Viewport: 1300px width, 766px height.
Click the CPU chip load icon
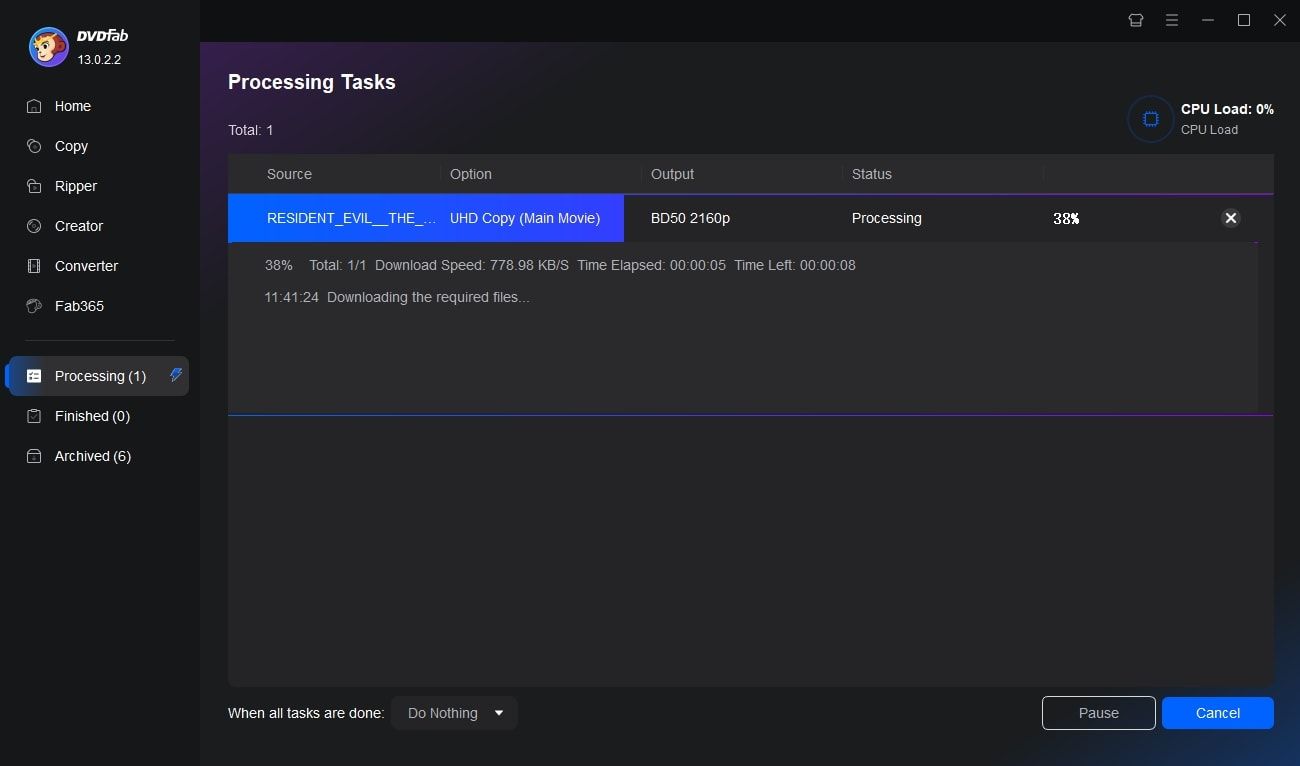(x=1150, y=119)
